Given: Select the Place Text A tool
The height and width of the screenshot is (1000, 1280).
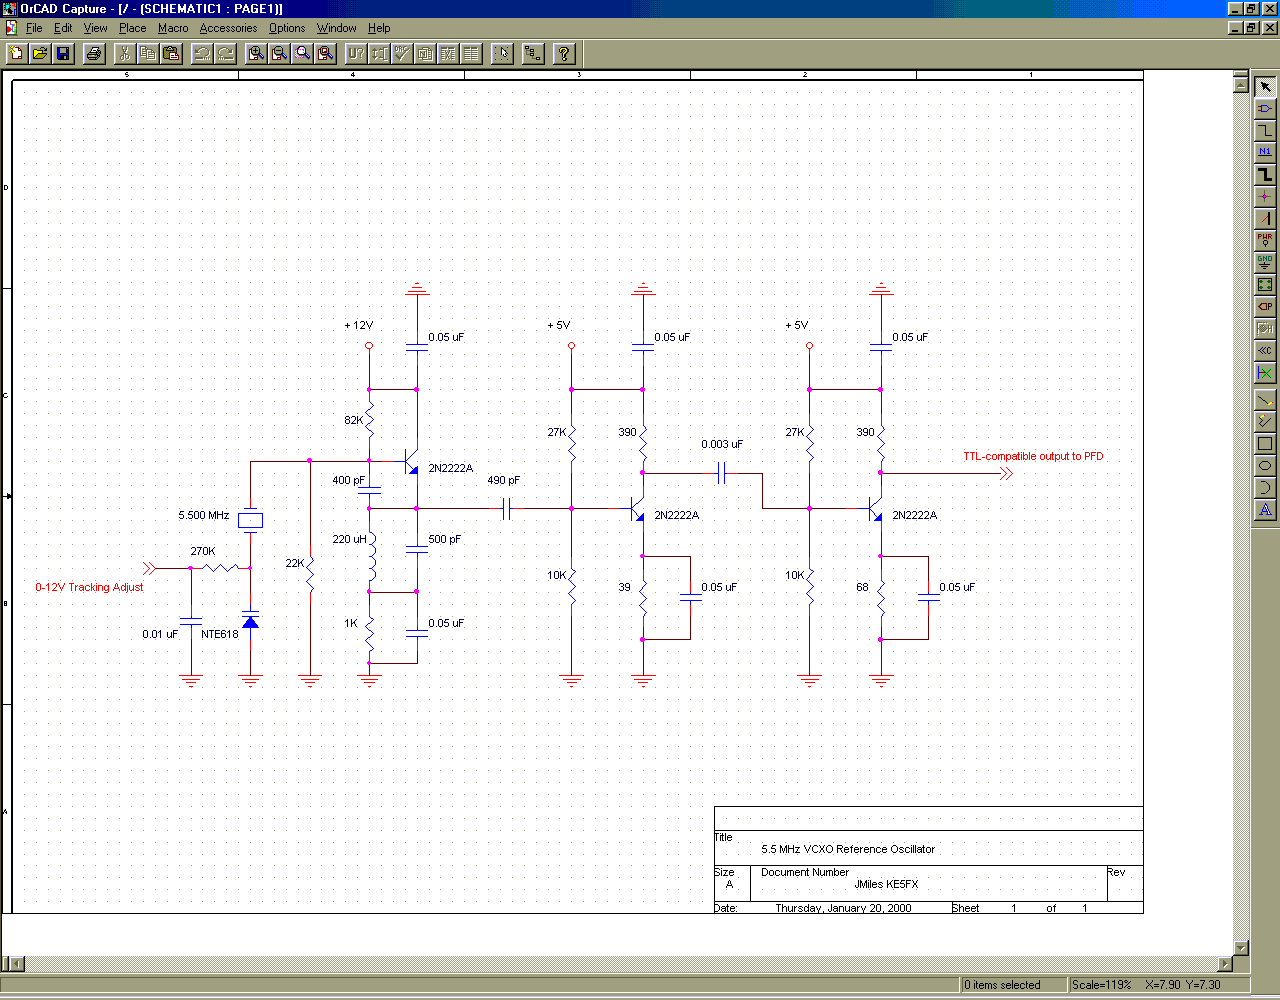Looking at the screenshot, I should (1265, 510).
